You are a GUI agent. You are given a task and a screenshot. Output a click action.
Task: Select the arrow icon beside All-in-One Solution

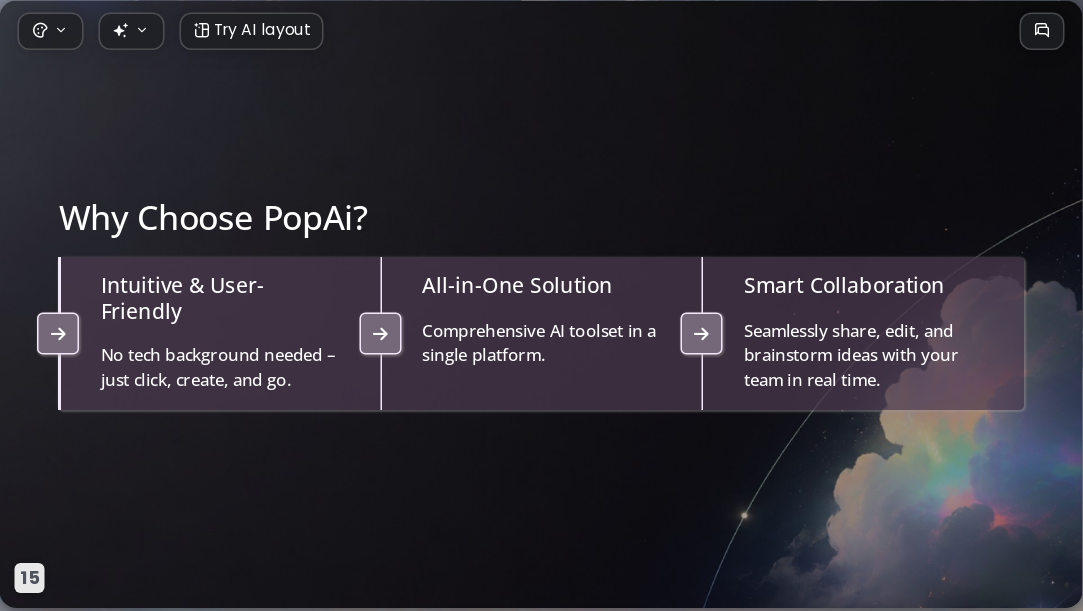380,333
